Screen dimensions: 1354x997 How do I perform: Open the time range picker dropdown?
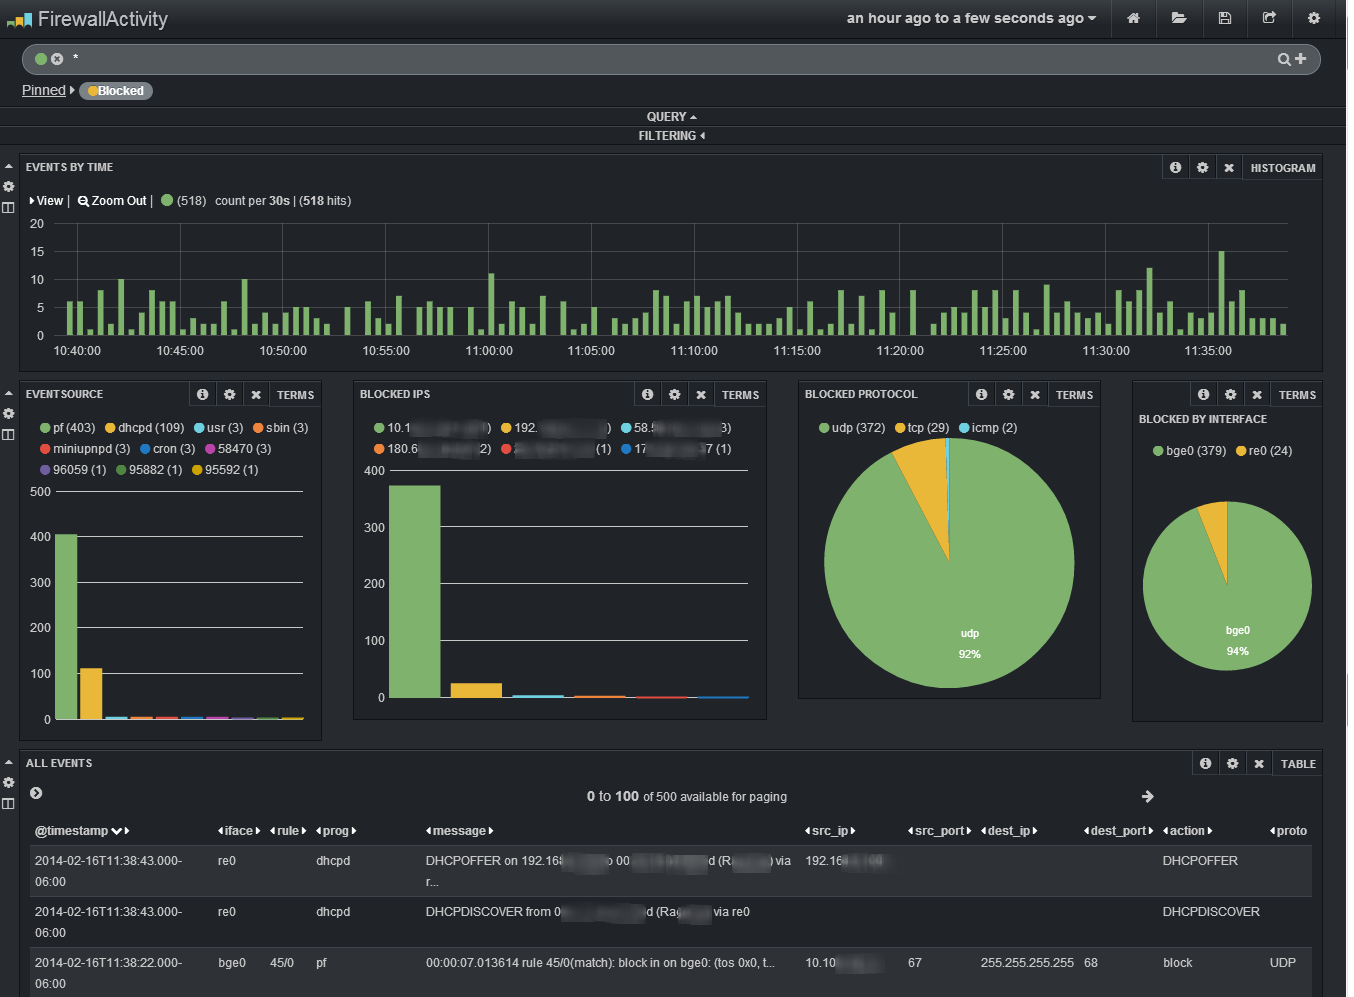971,18
